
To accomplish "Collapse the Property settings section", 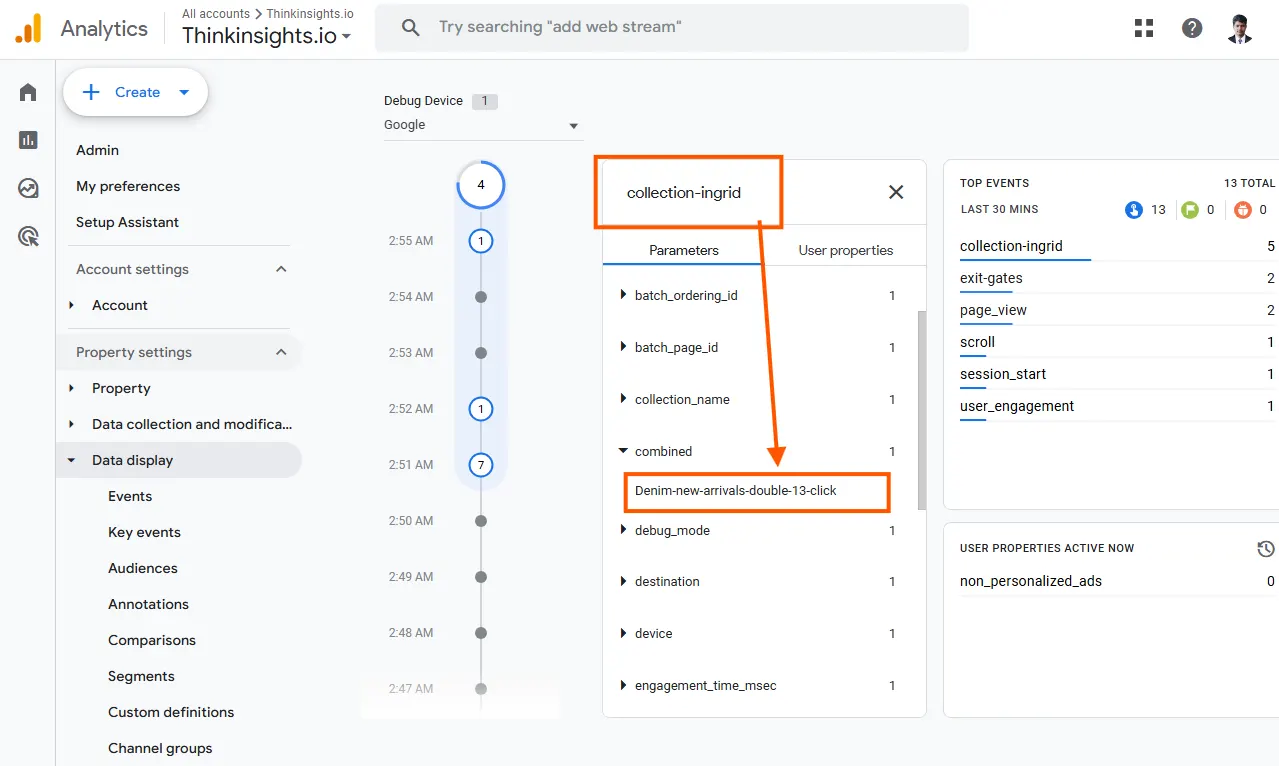I will click(x=281, y=352).
